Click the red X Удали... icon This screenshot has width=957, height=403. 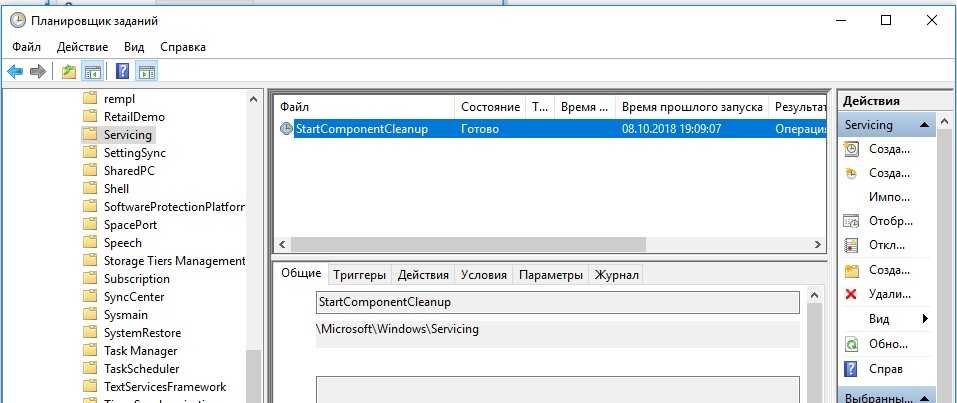click(851, 294)
